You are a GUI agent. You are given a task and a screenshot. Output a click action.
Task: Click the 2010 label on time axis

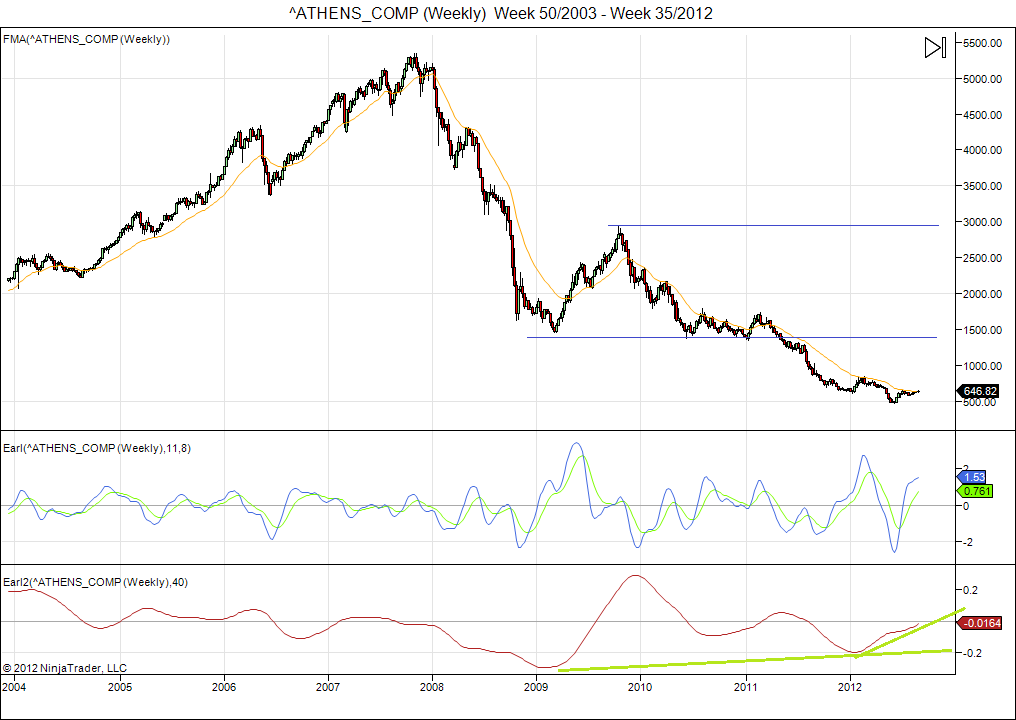pos(640,688)
